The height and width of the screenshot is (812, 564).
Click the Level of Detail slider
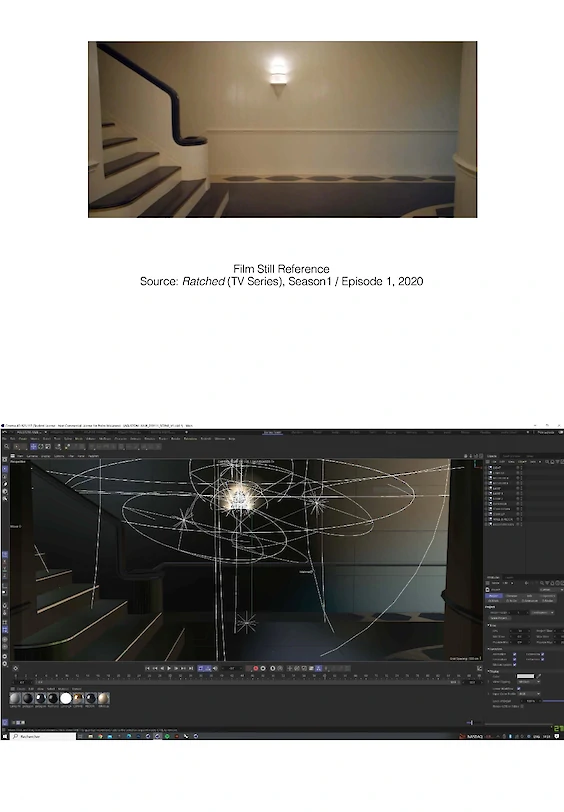553,701
